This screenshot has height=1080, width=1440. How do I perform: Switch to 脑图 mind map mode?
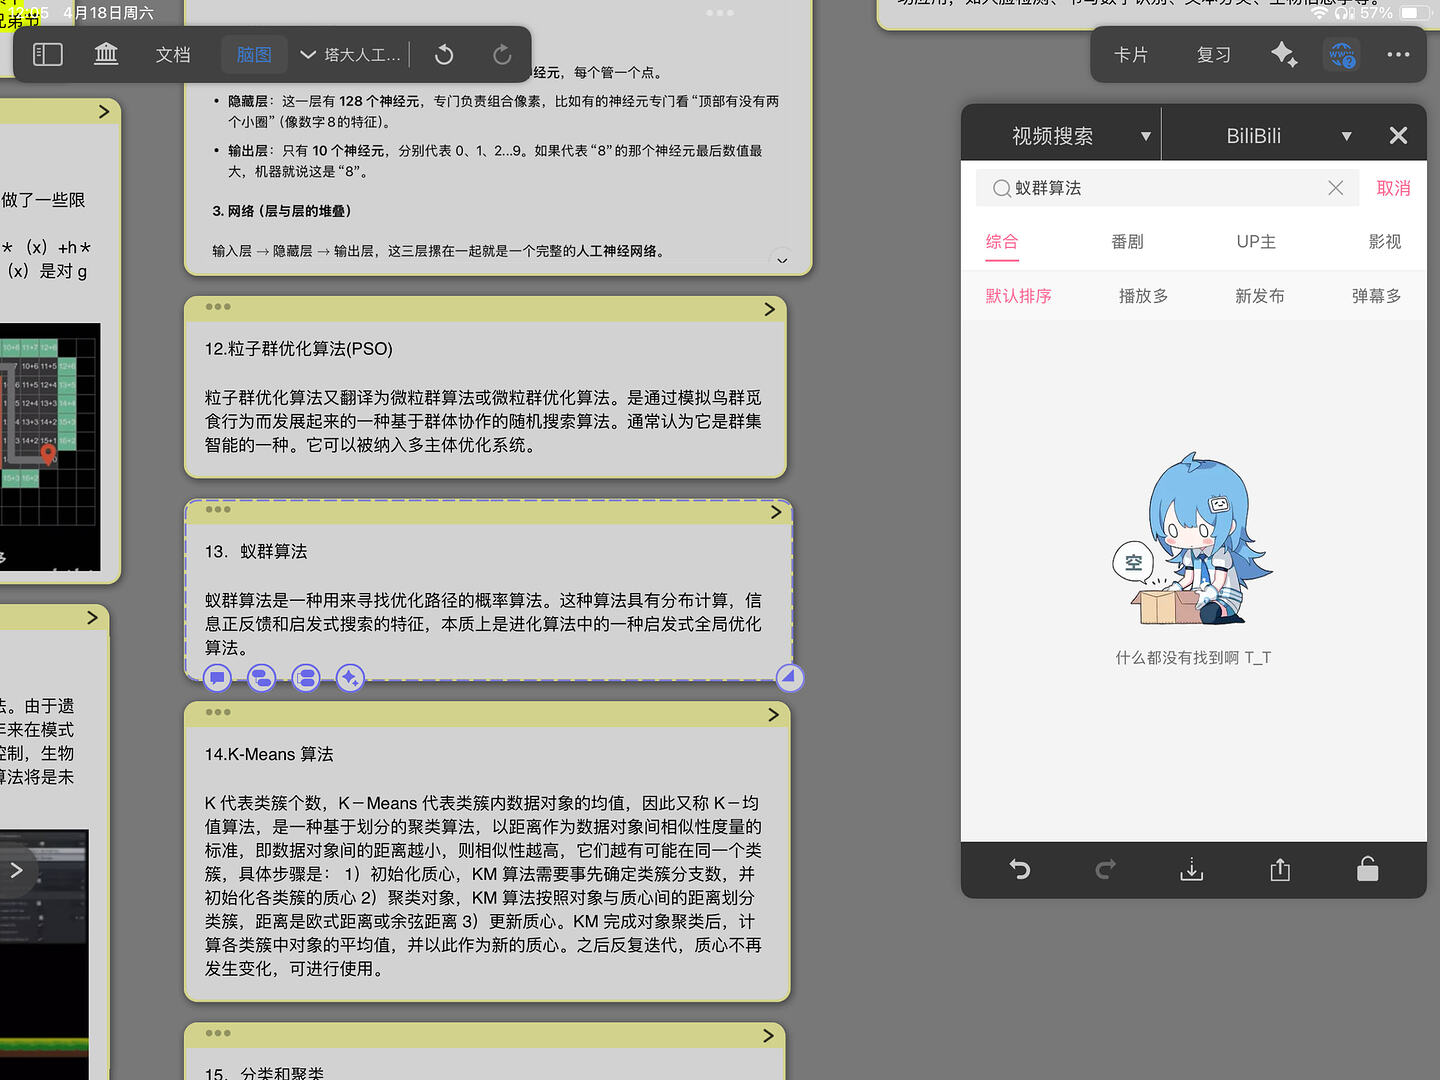click(x=254, y=55)
